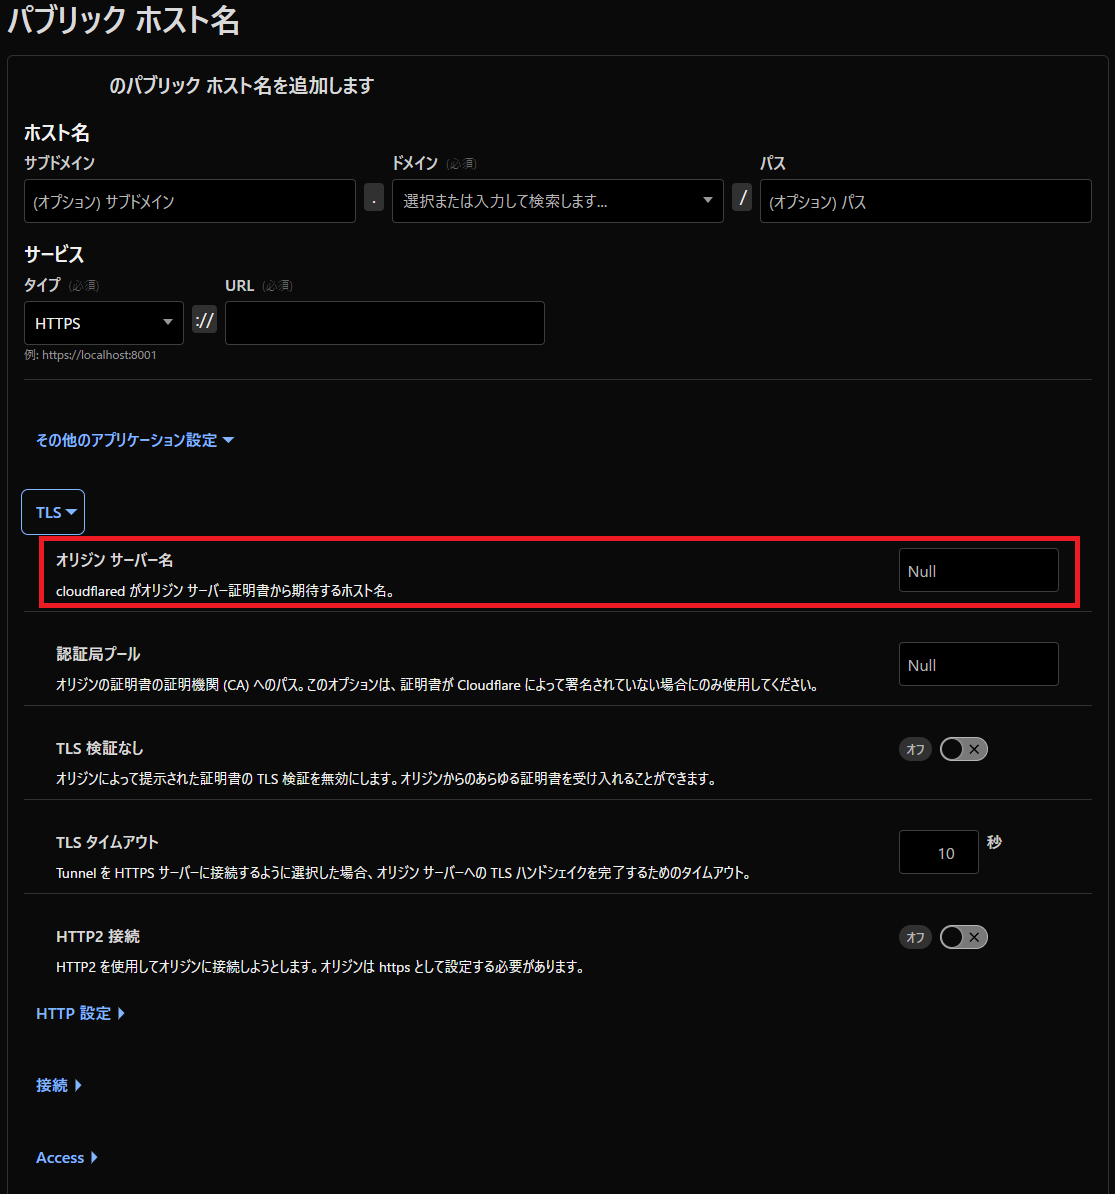
Task: Click the :// separator after the type dropdown
Action: (x=204, y=320)
